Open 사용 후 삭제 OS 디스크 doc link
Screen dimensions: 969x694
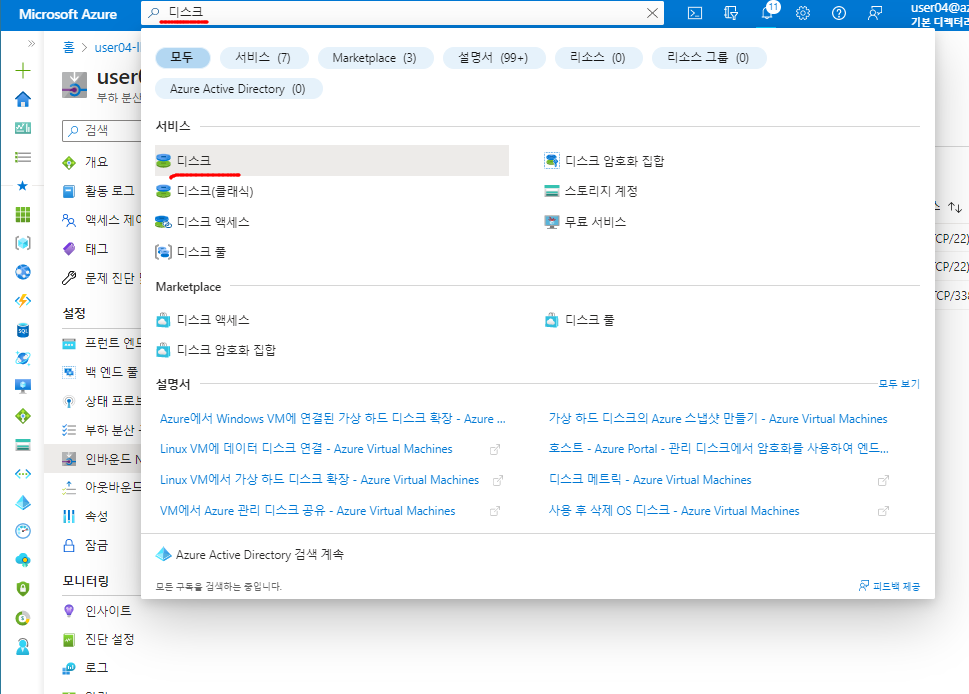[x=674, y=510]
